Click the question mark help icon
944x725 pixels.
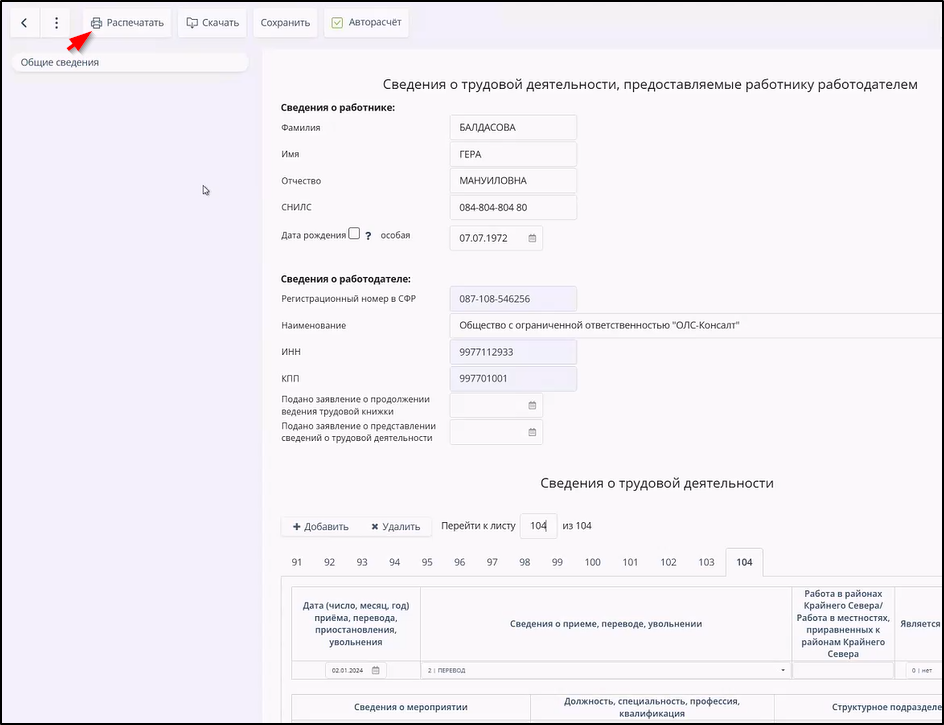(x=368, y=236)
